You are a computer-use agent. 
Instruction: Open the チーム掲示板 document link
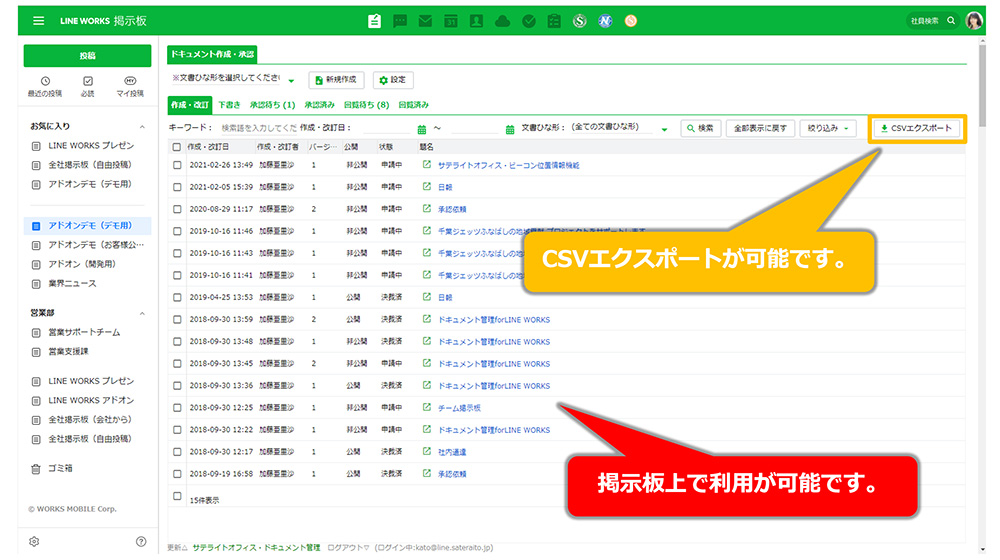click(459, 408)
